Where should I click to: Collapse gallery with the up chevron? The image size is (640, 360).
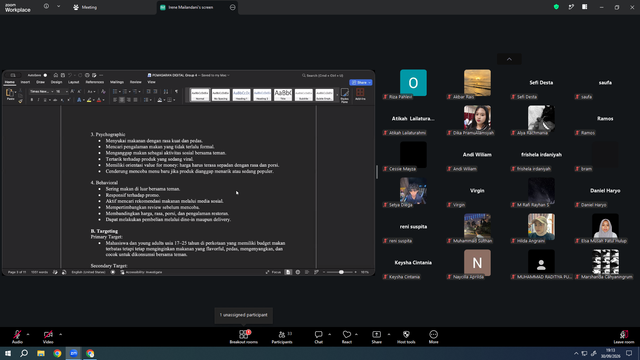(x=509, y=59)
